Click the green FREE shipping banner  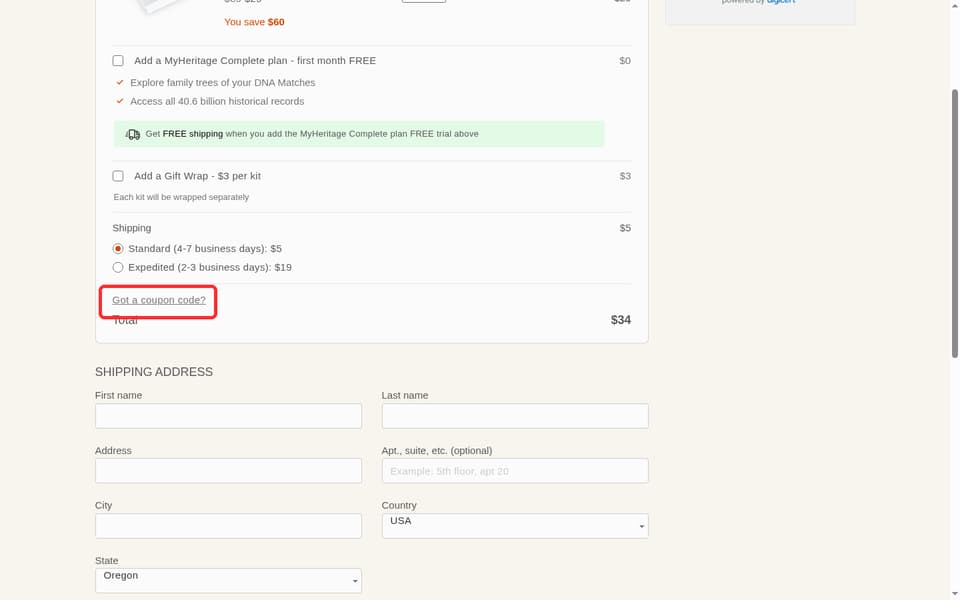click(359, 134)
